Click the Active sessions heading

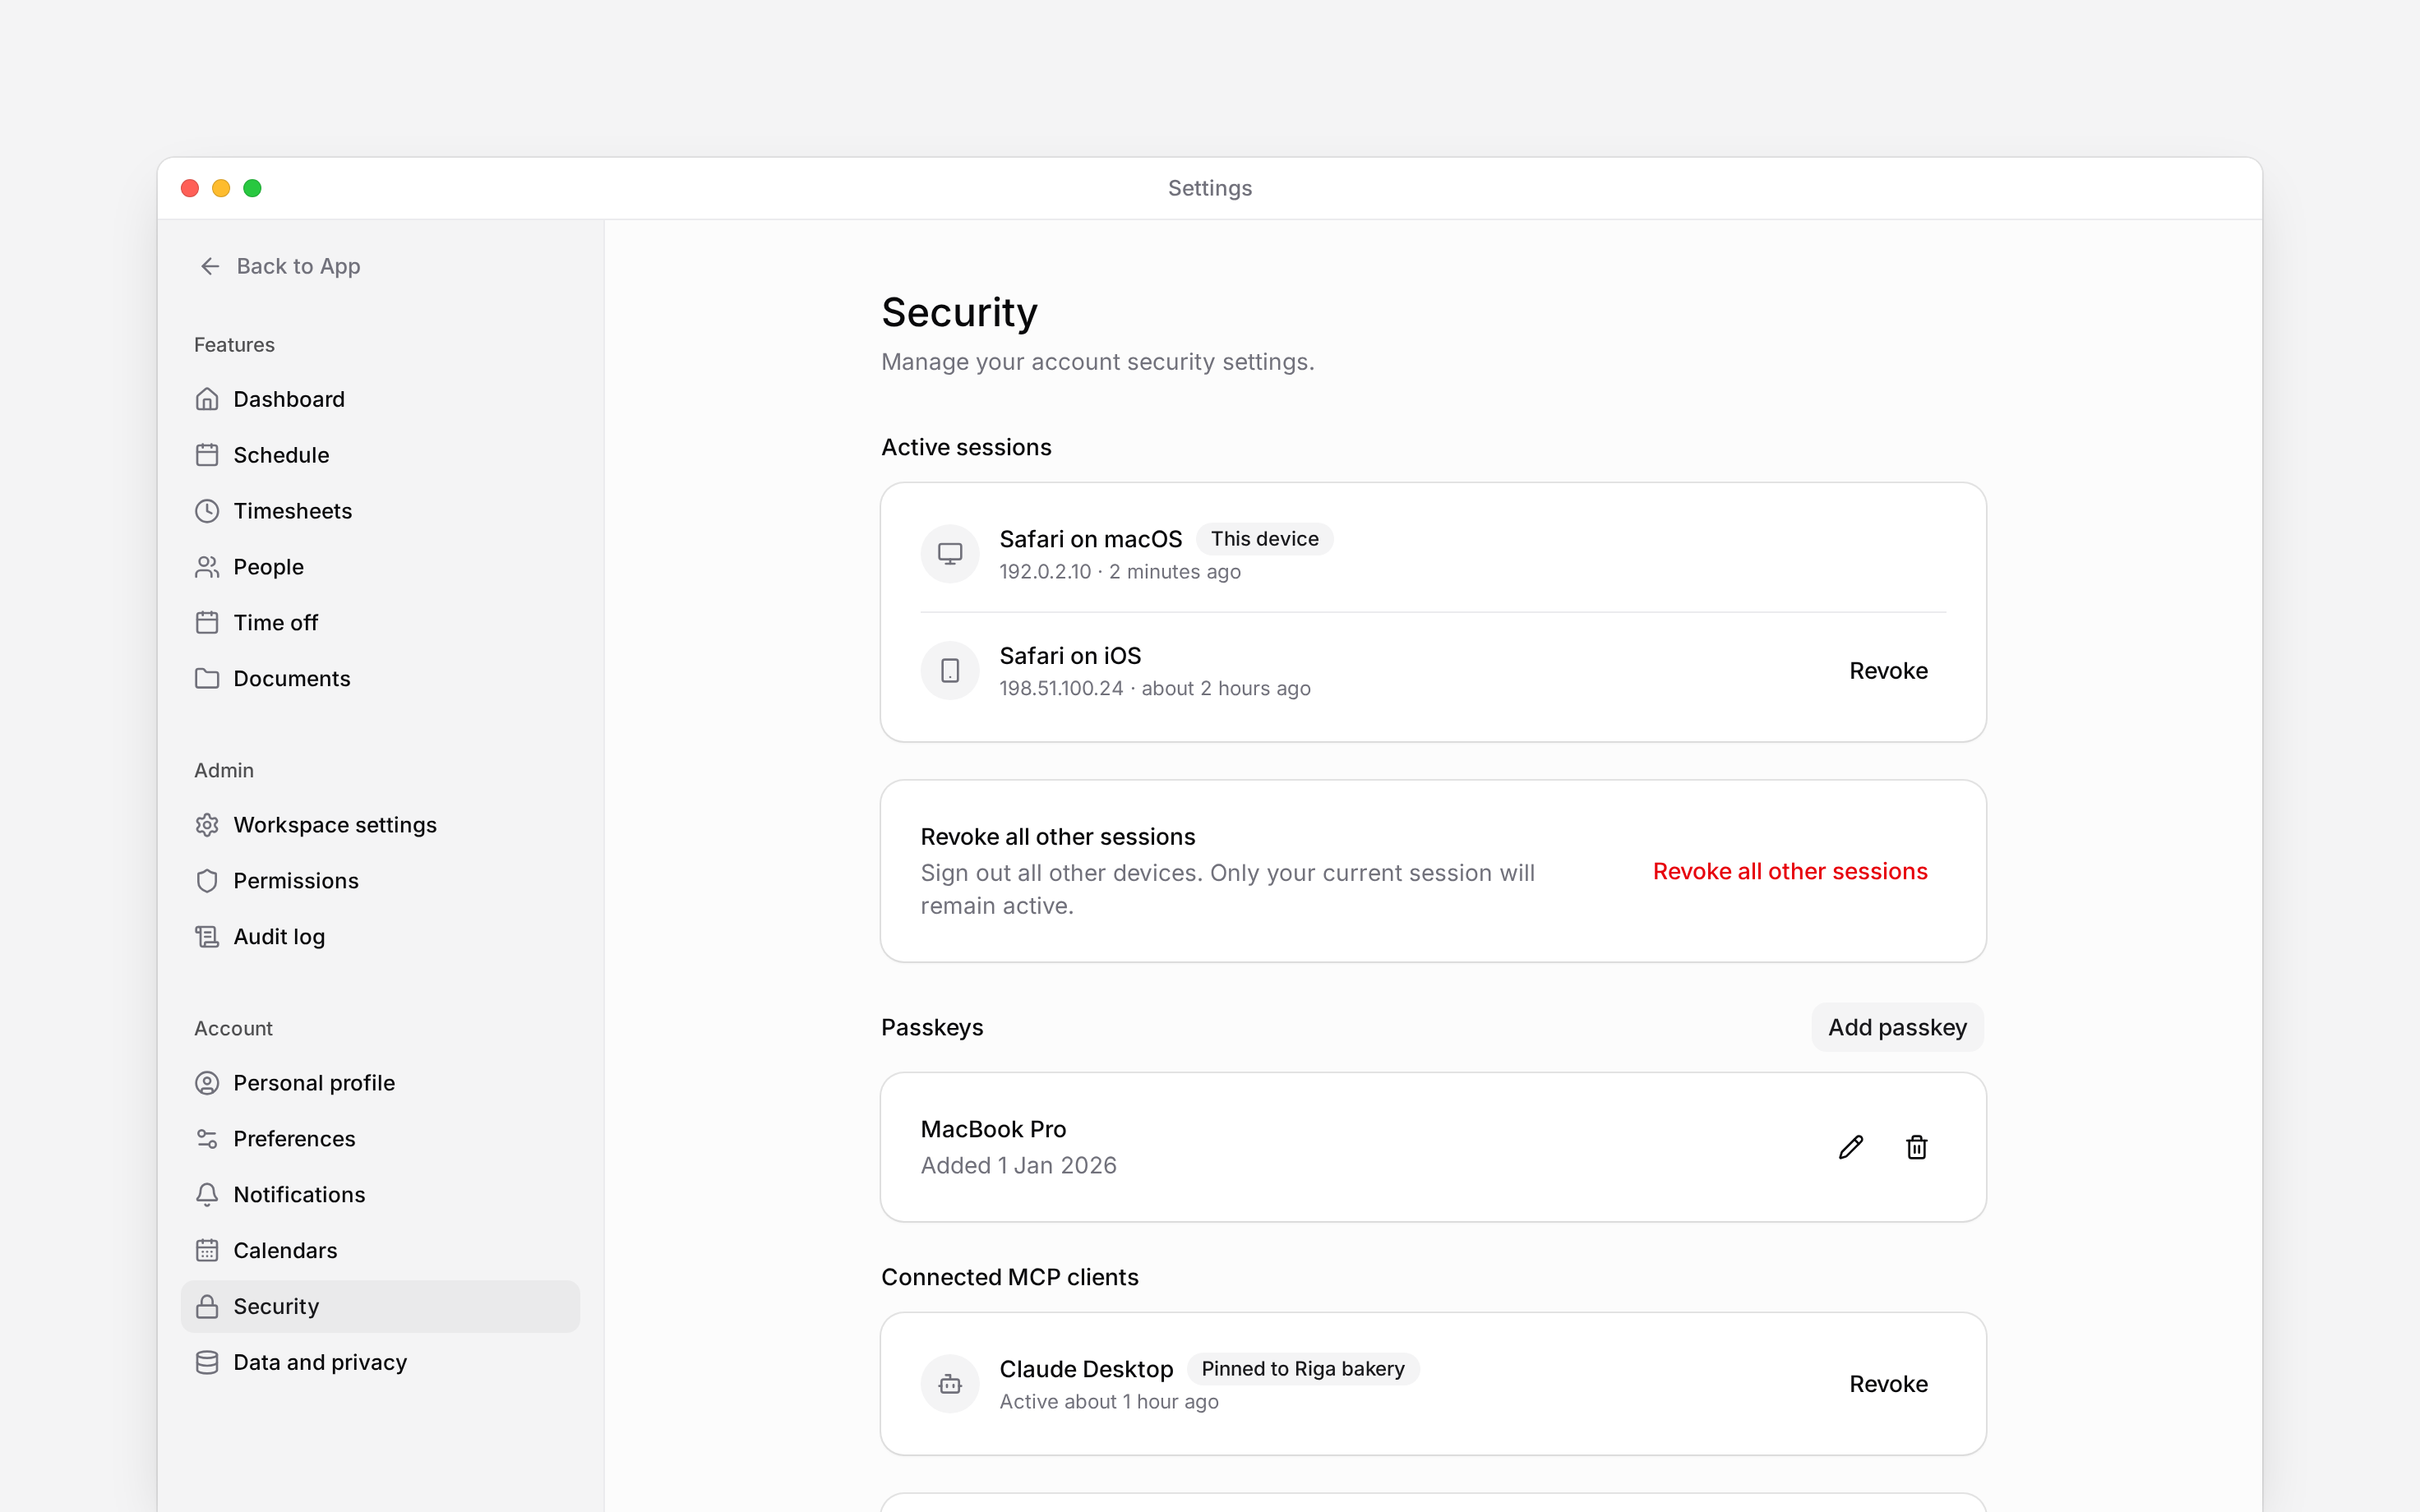pyautogui.click(x=966, y=447)
